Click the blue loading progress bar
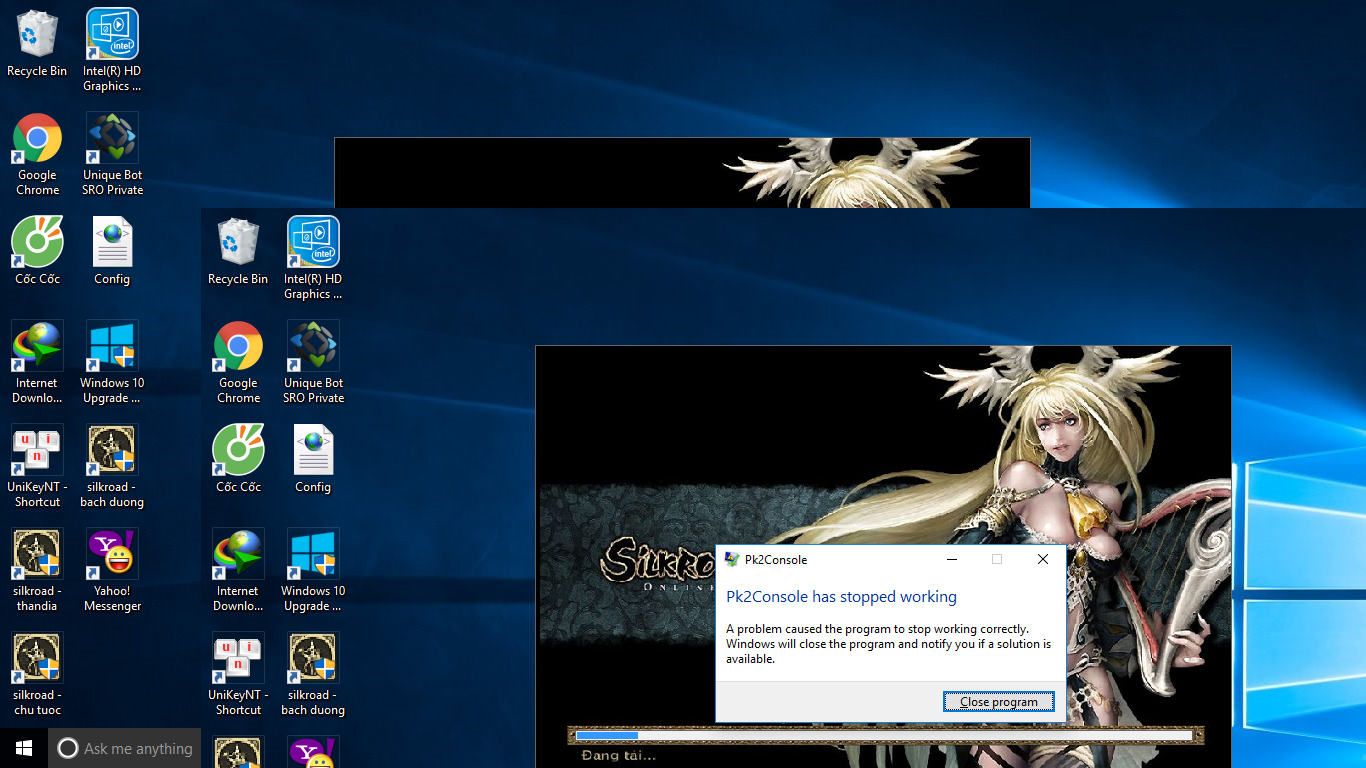This screenshot has height=768, width=1366. [607, 735]
